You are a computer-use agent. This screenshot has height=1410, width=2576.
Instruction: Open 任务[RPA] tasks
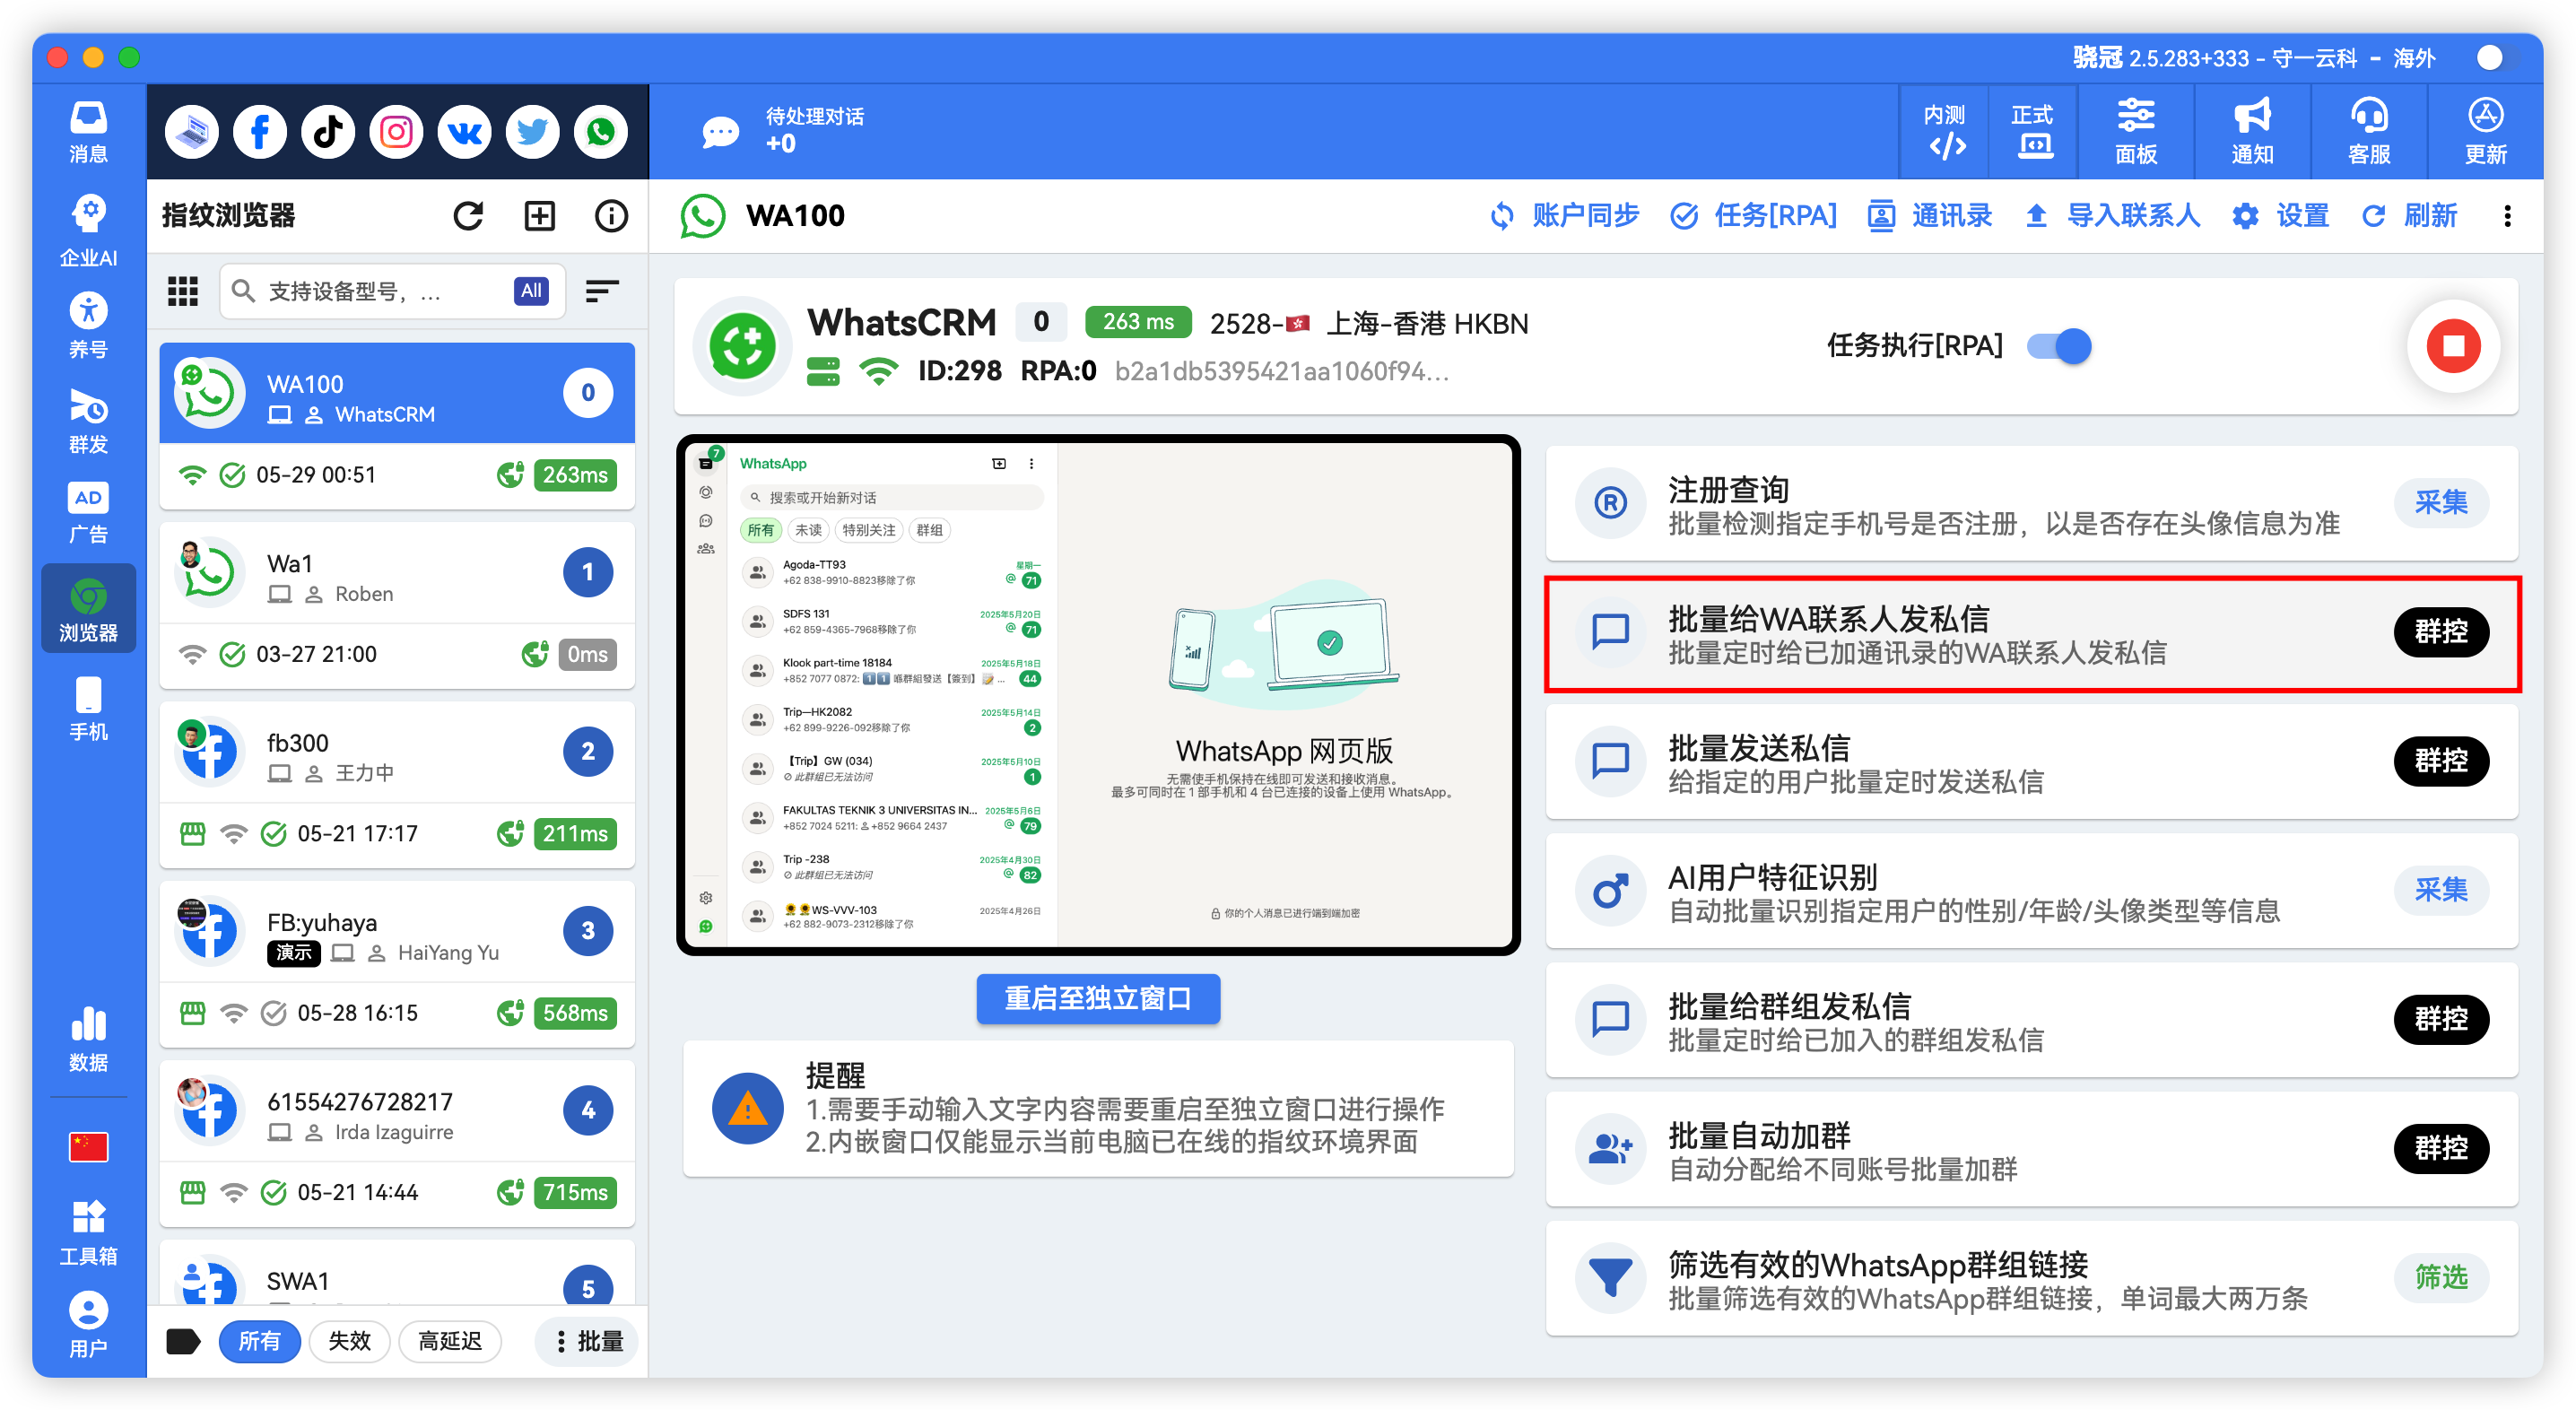1754,216
